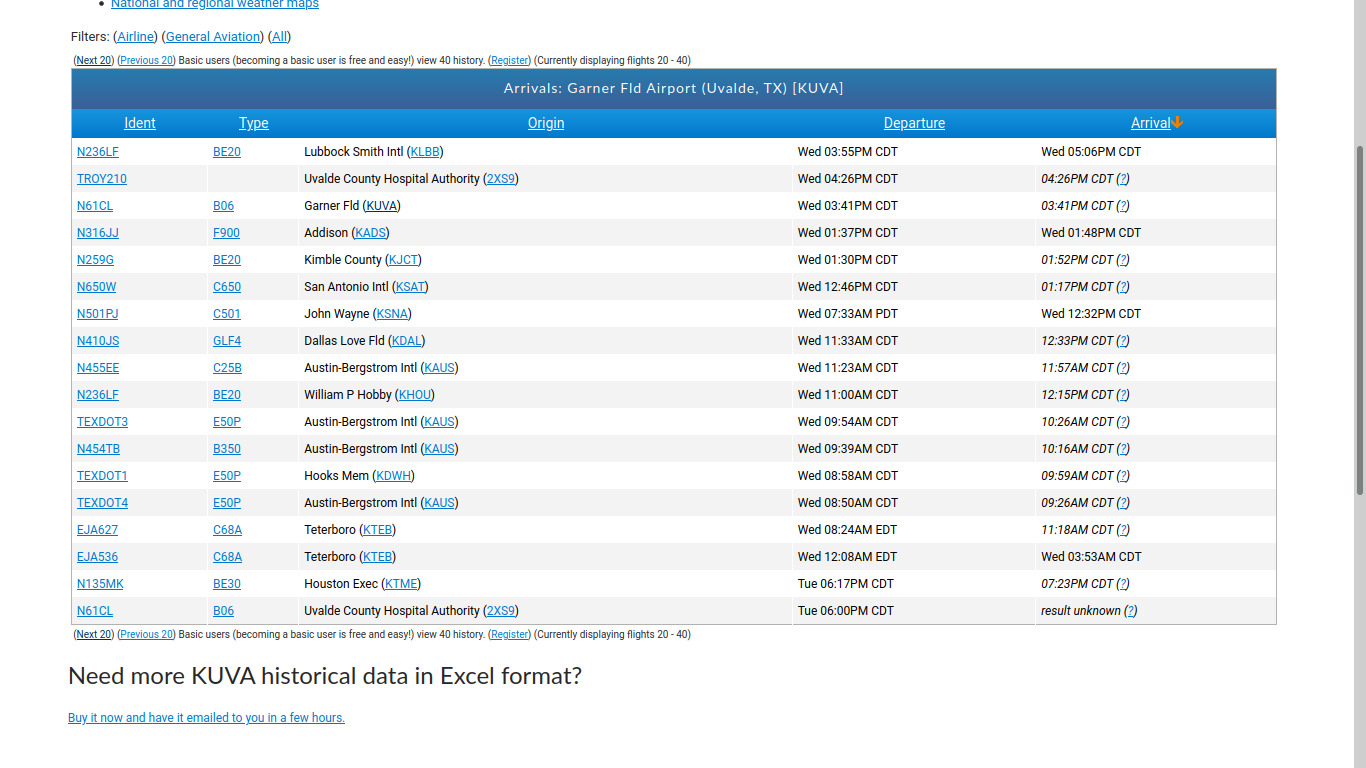Open aircraft type F900
Image resolution: width=1366 pixels, height=768 pixels.
[x=226, y=233]
